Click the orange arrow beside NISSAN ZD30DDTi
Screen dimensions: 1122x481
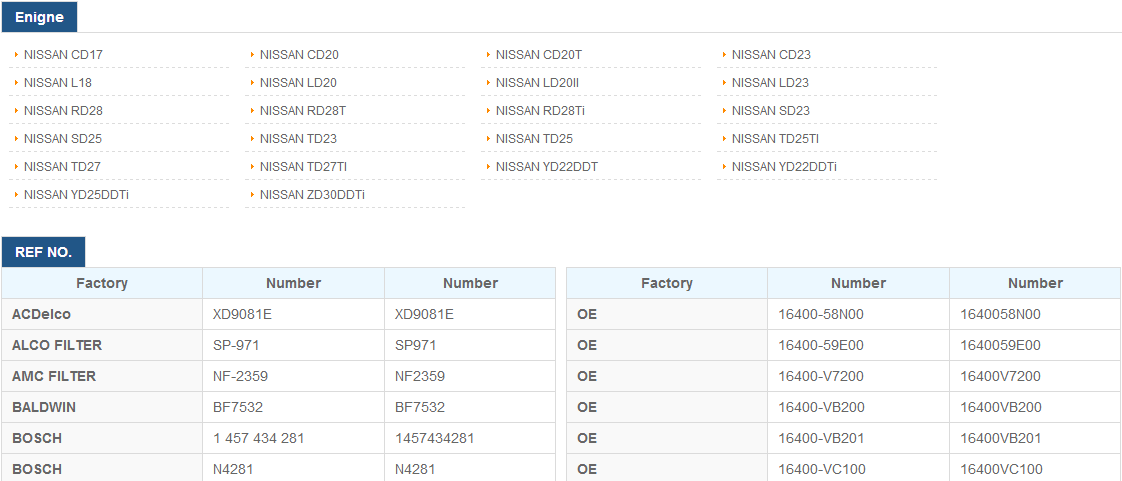pos(253,194)
